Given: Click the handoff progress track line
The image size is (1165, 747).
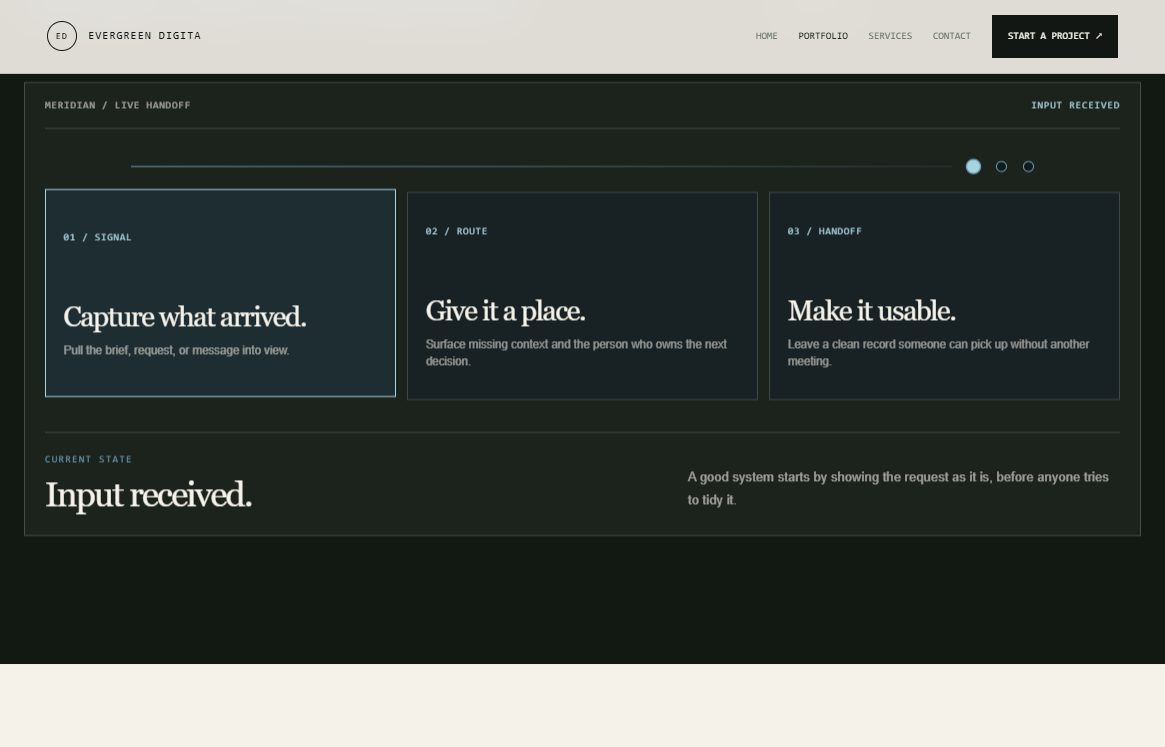Looking at the screenshot, I should [541, 166].
